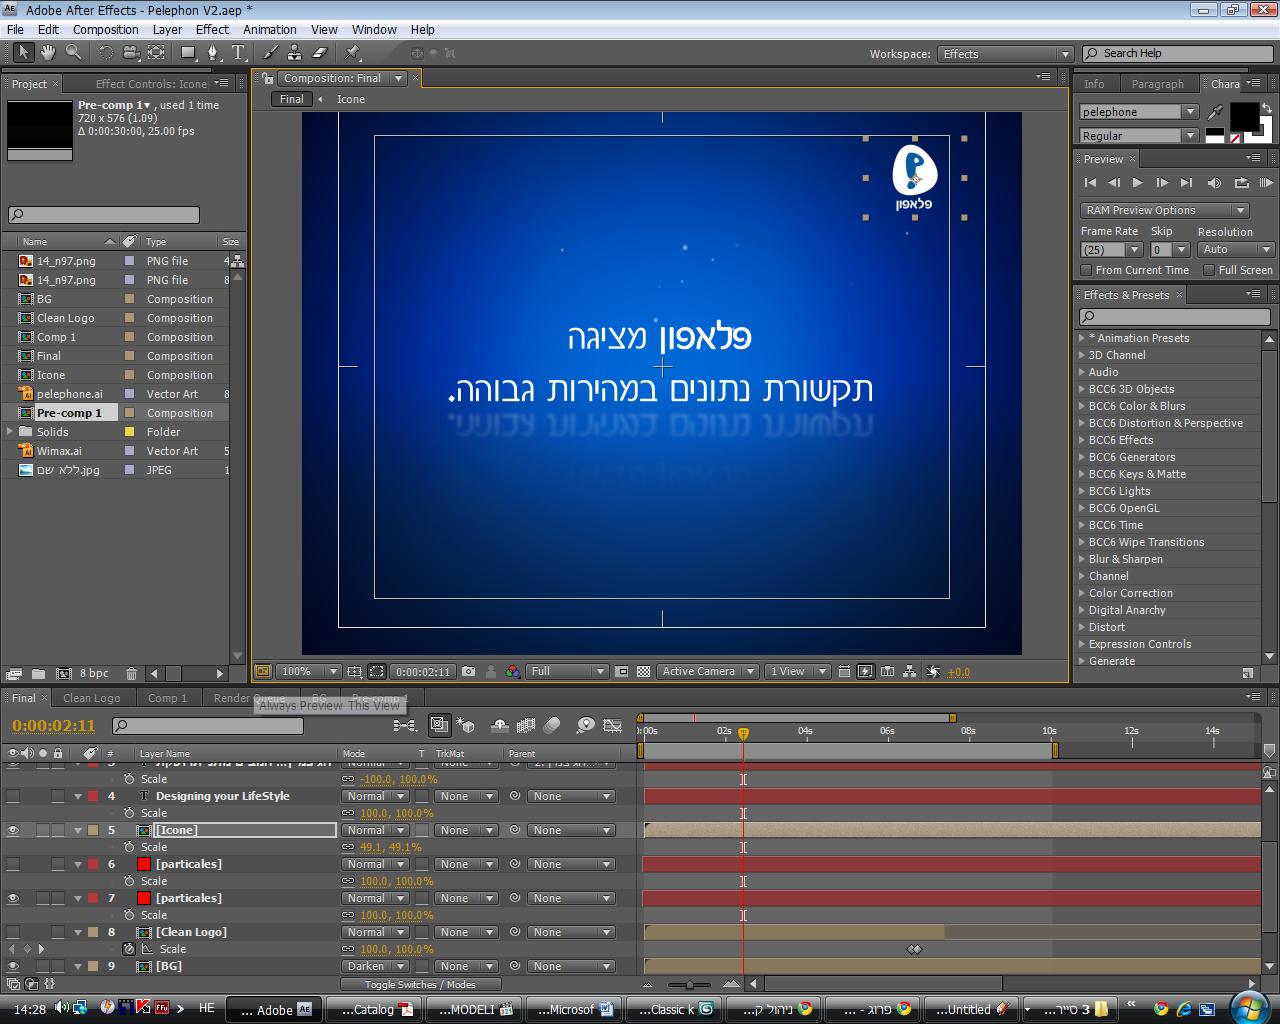Choose the Brush tool

pos(270,53)
